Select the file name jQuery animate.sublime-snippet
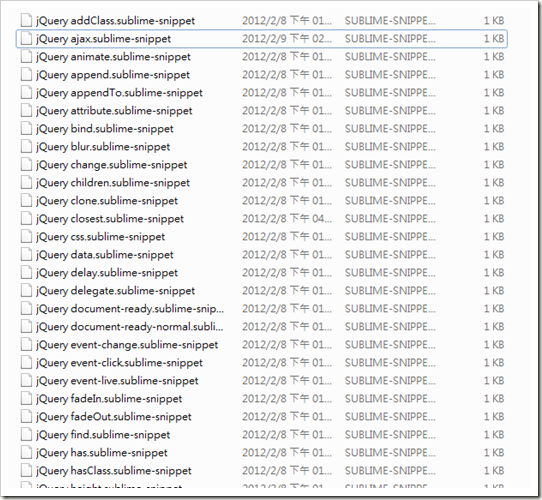Viewport: 542px width, 500px height. click(x=113, y=57)
